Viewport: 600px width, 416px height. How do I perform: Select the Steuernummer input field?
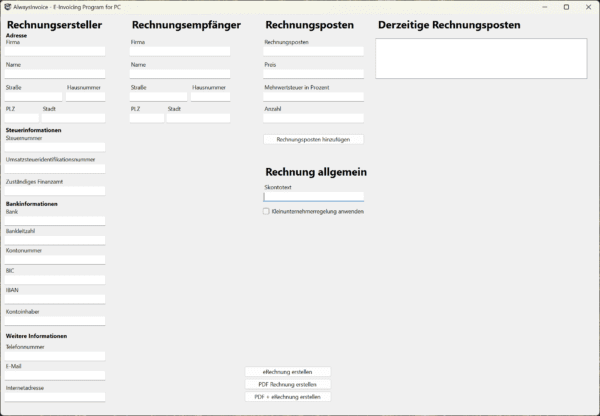click(55, 147)
